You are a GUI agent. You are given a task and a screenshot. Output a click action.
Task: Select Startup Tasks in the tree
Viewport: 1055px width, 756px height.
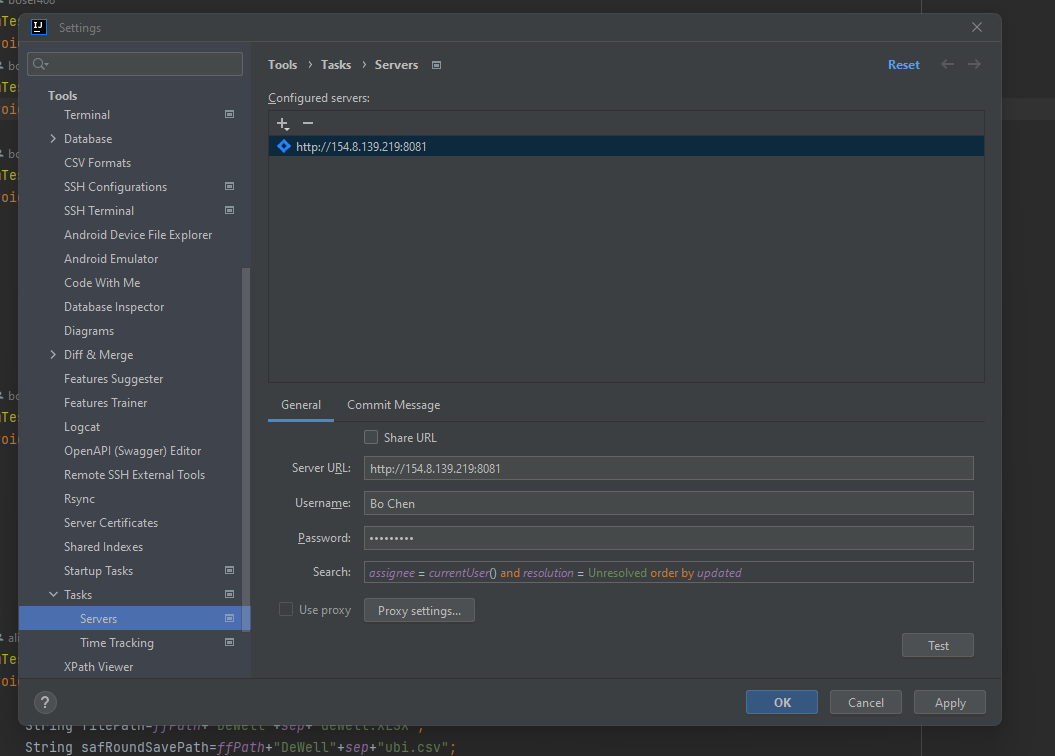pos(98,571)
